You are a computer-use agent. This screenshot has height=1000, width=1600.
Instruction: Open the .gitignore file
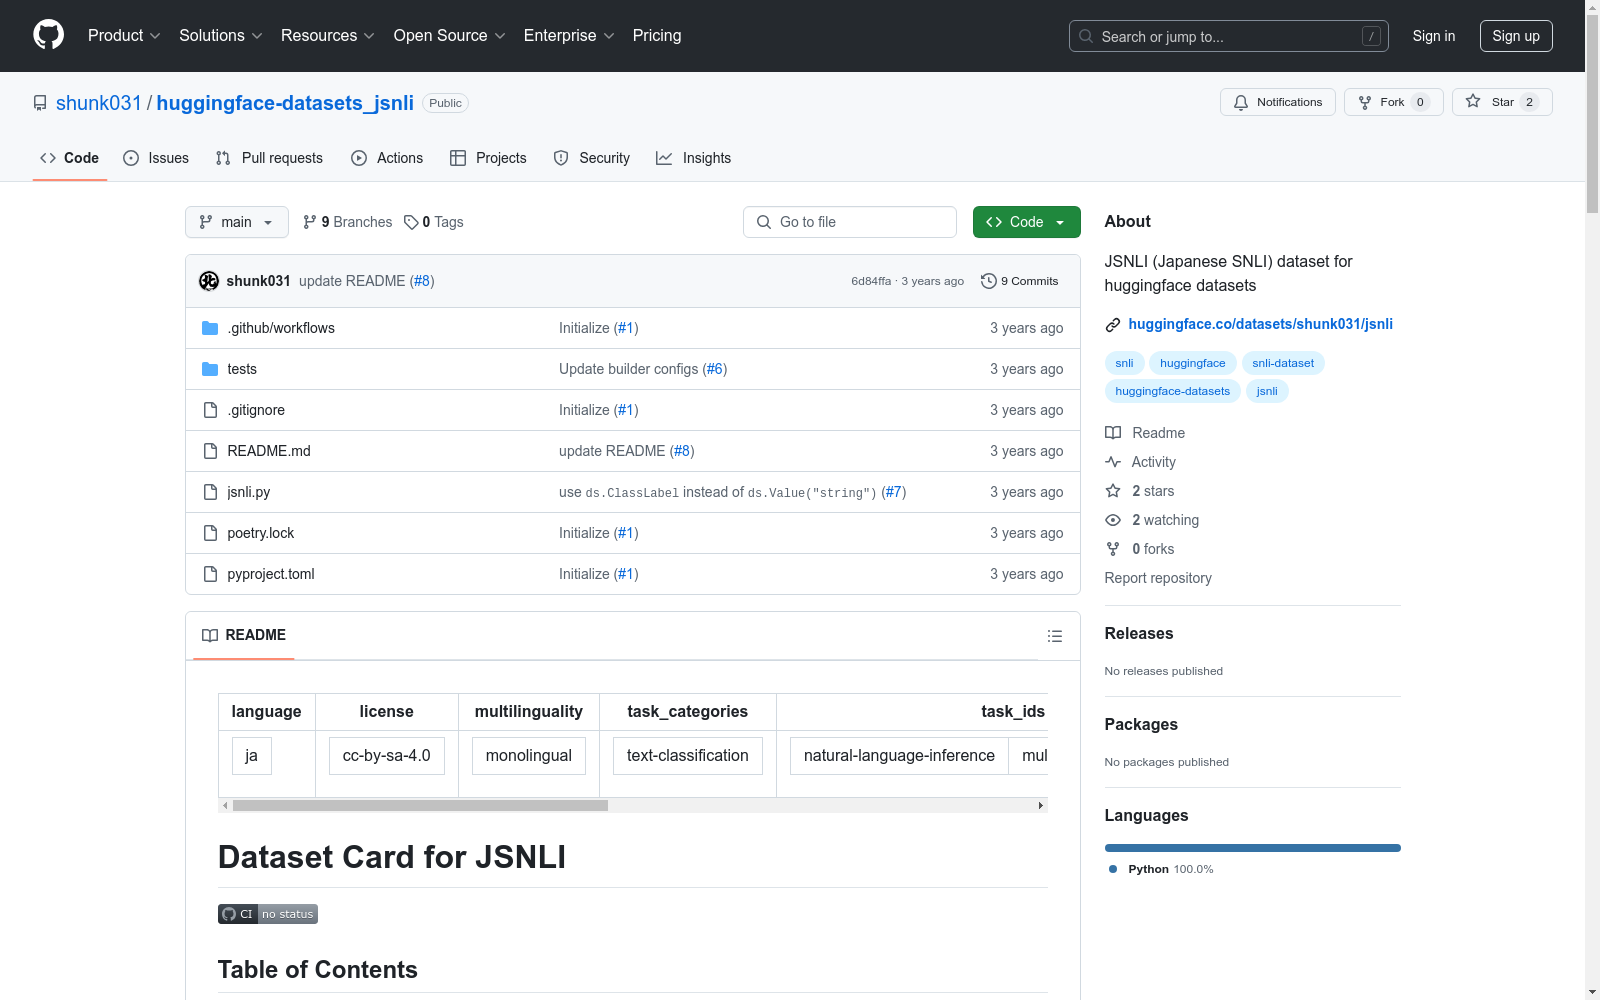[256, 410]
